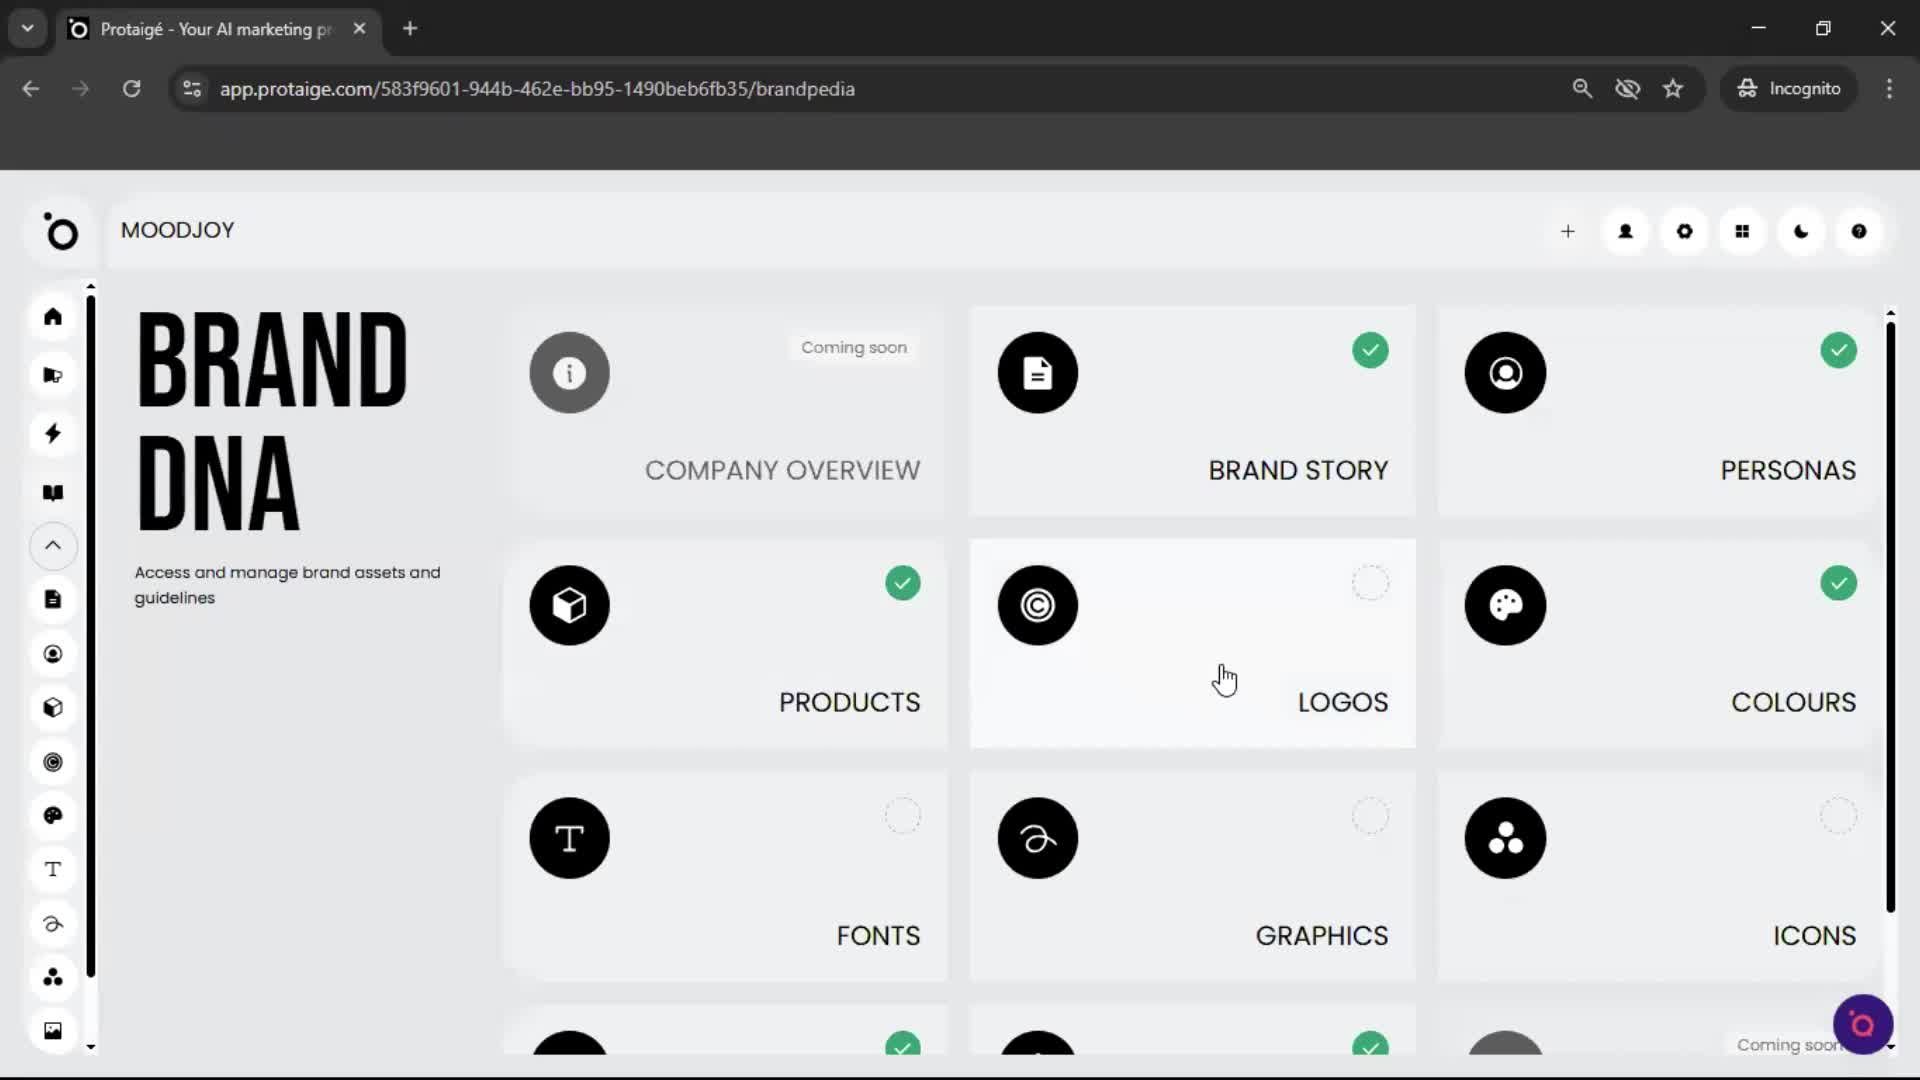Mark the LOGOS card as complete
The height and width of the screenshot is (1080, 1920).
[x=1370, y=583]
